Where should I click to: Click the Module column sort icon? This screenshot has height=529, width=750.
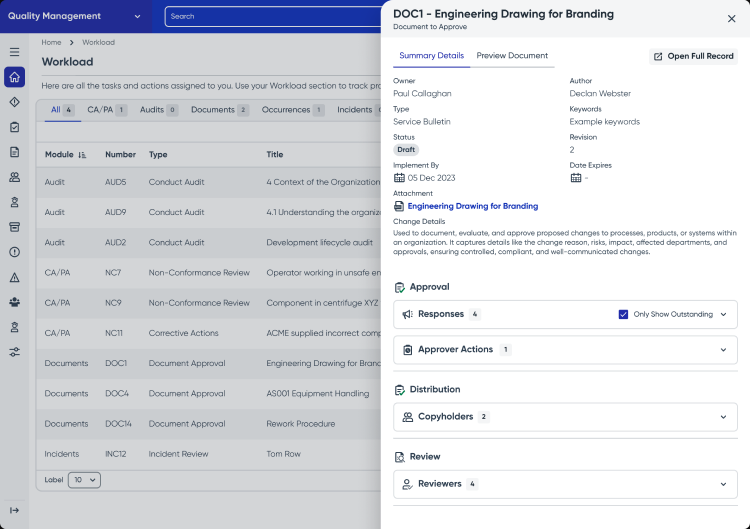click(x=82, y=155)
